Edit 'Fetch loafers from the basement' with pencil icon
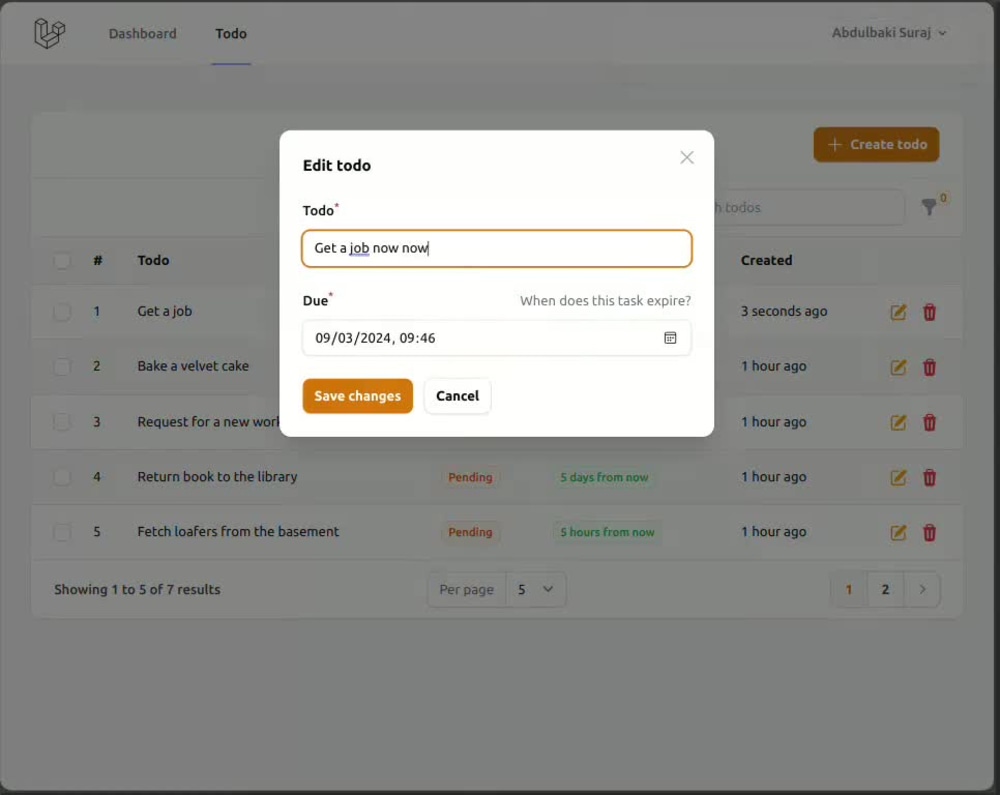Viewport: 1000px width, 795px height. coord(897,532)
